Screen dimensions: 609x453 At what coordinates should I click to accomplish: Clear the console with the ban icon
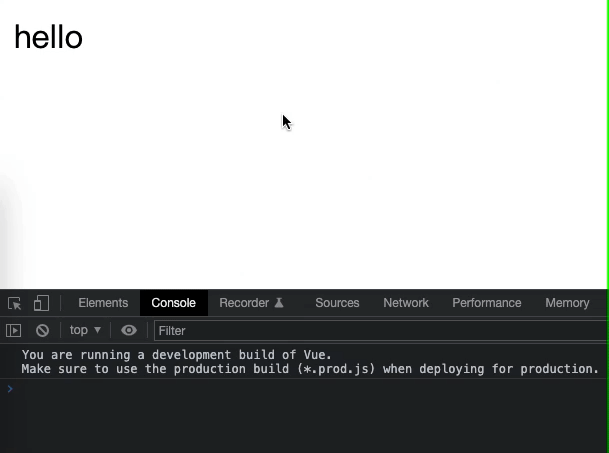[42, 331]
